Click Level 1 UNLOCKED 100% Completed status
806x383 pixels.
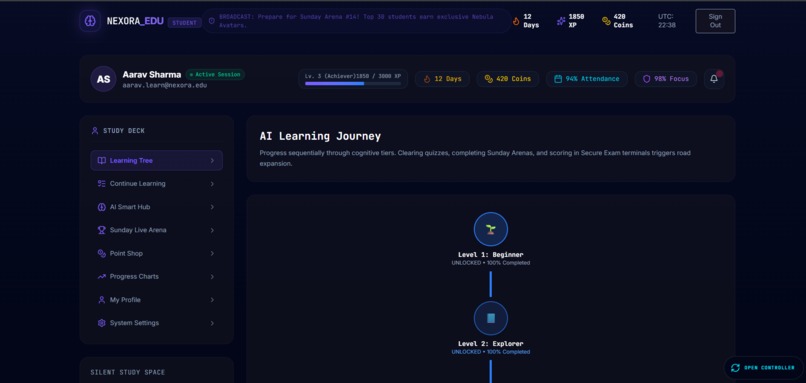coord(490,263)
